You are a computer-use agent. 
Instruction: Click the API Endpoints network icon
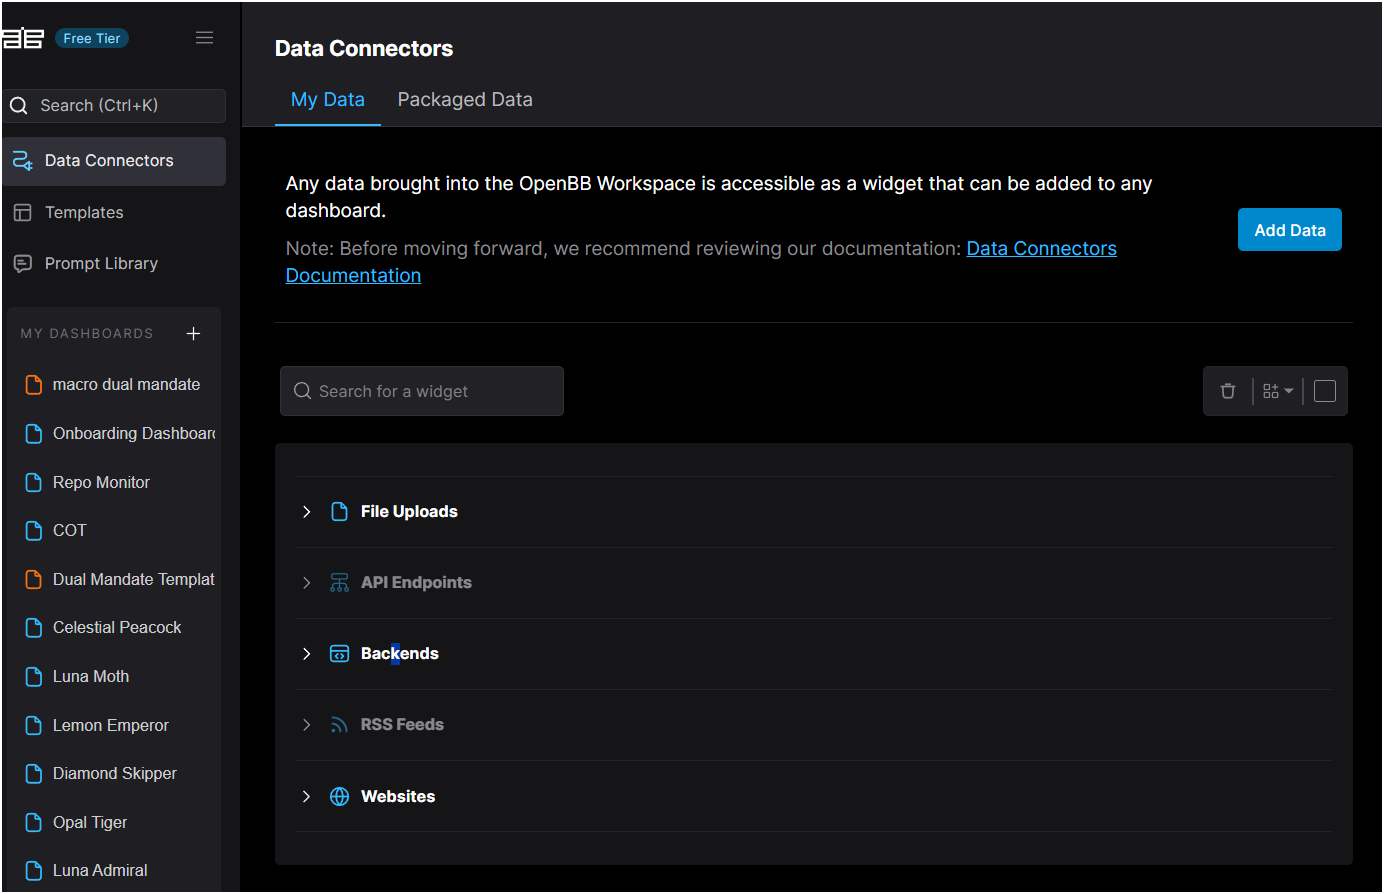pos(339,583)
